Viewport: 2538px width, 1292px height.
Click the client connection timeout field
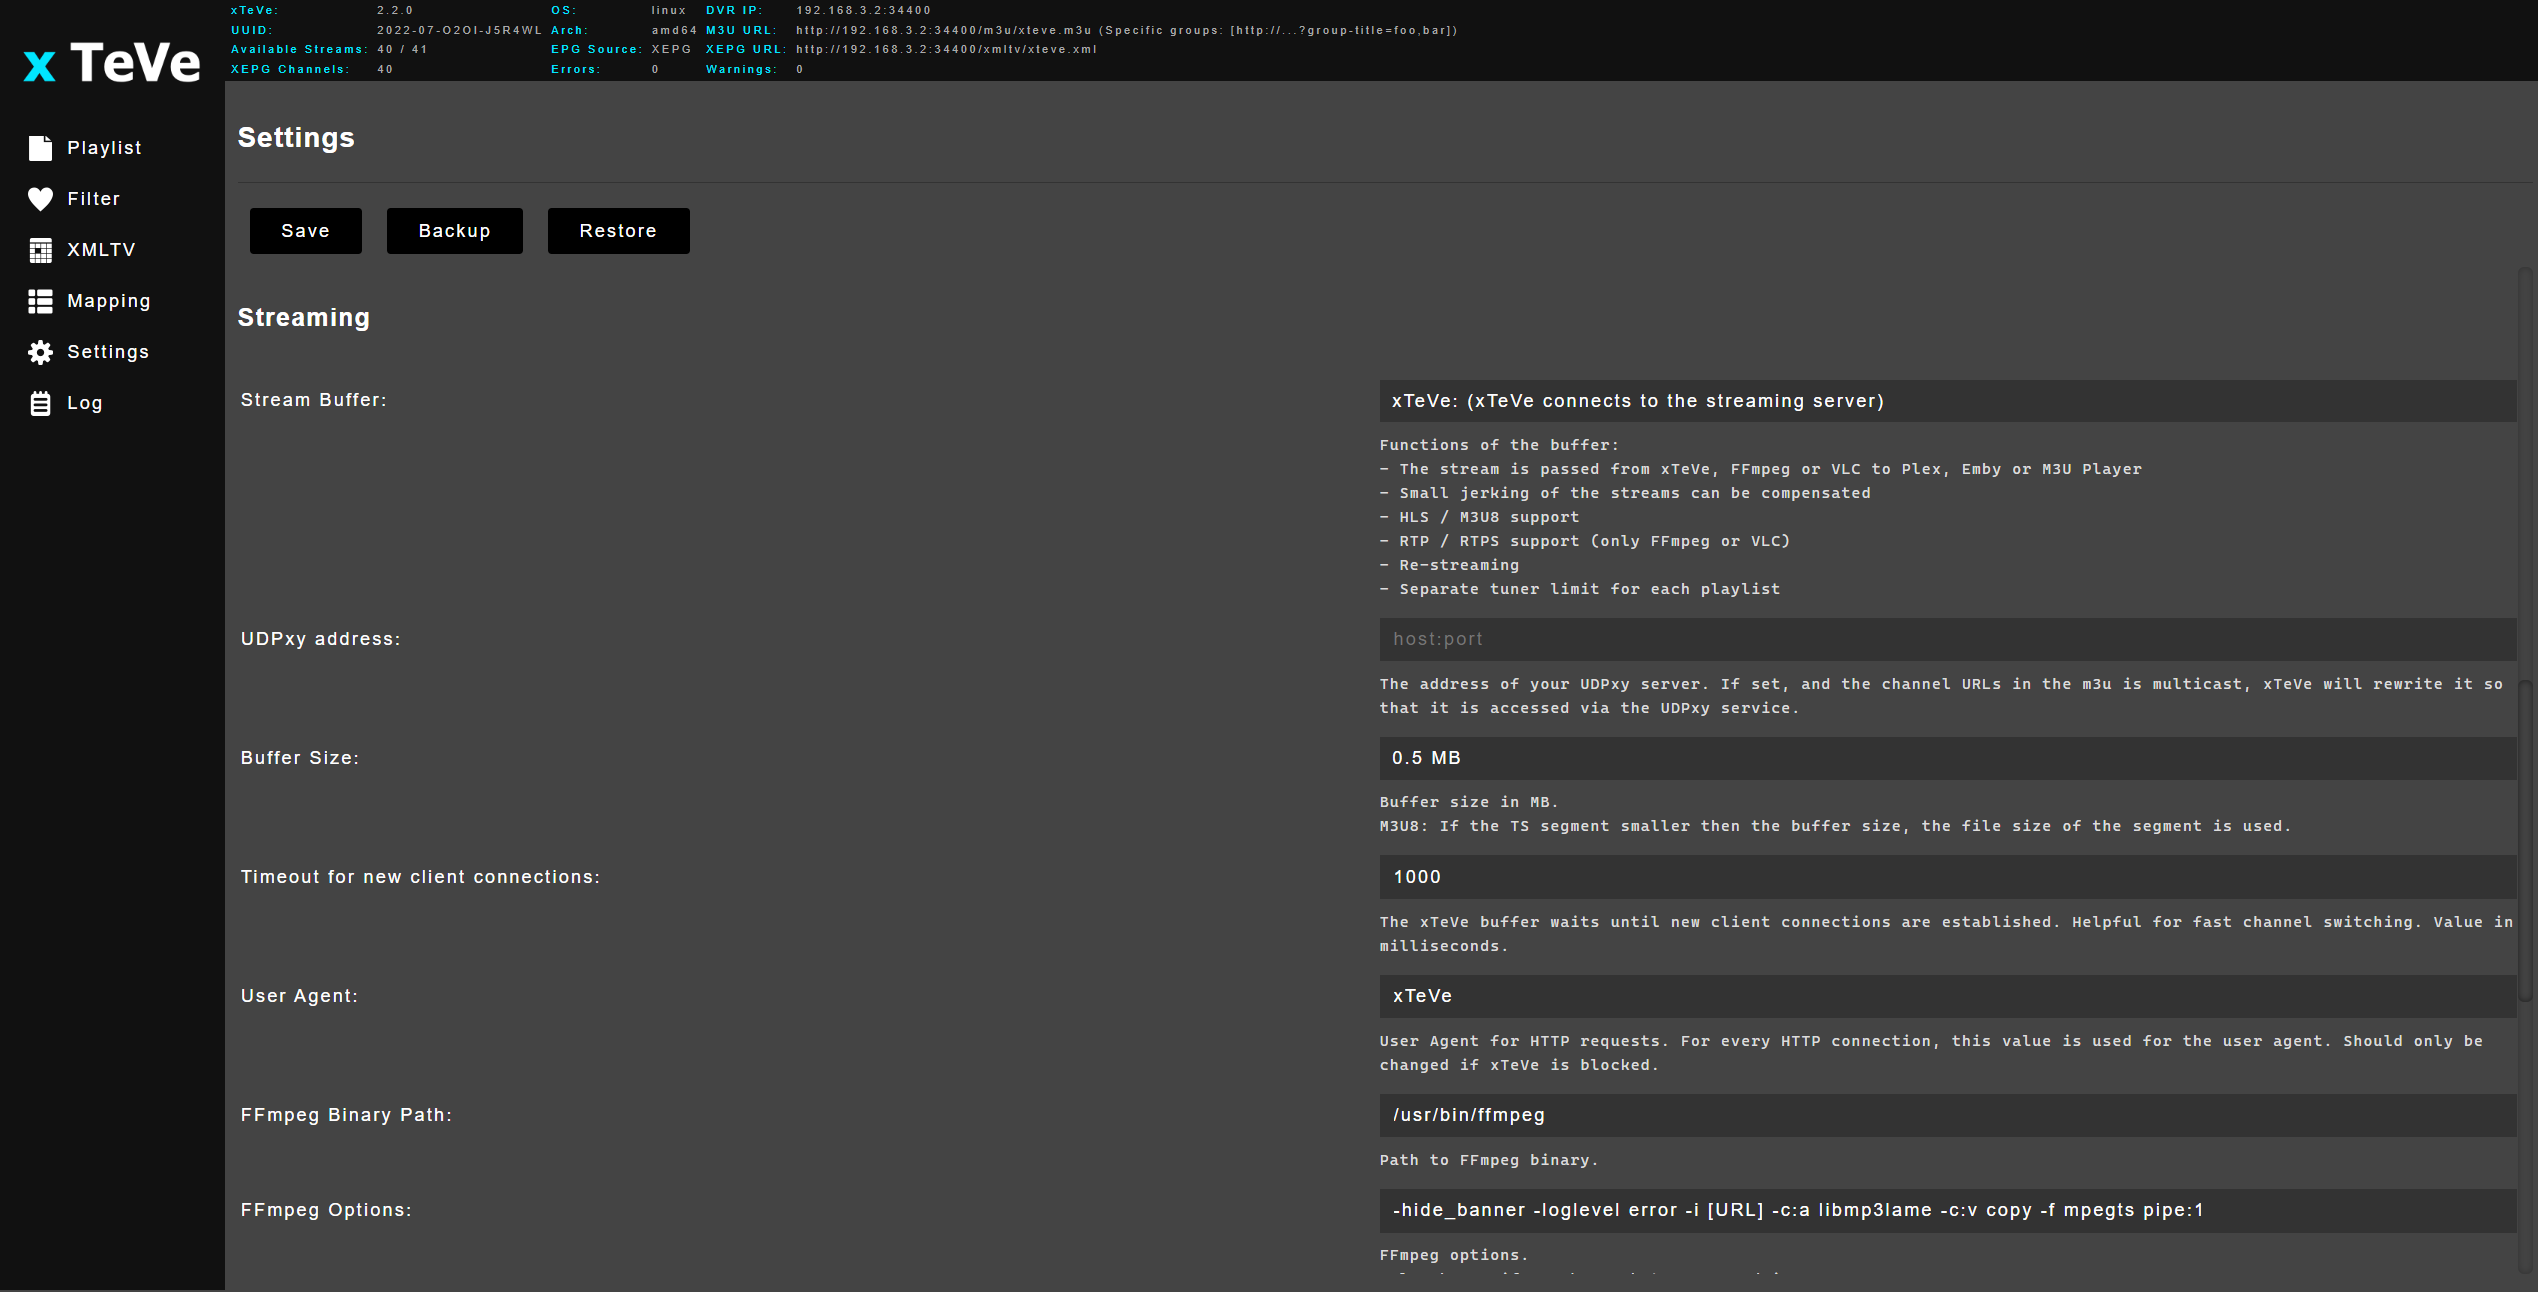tap(1946, 877)
